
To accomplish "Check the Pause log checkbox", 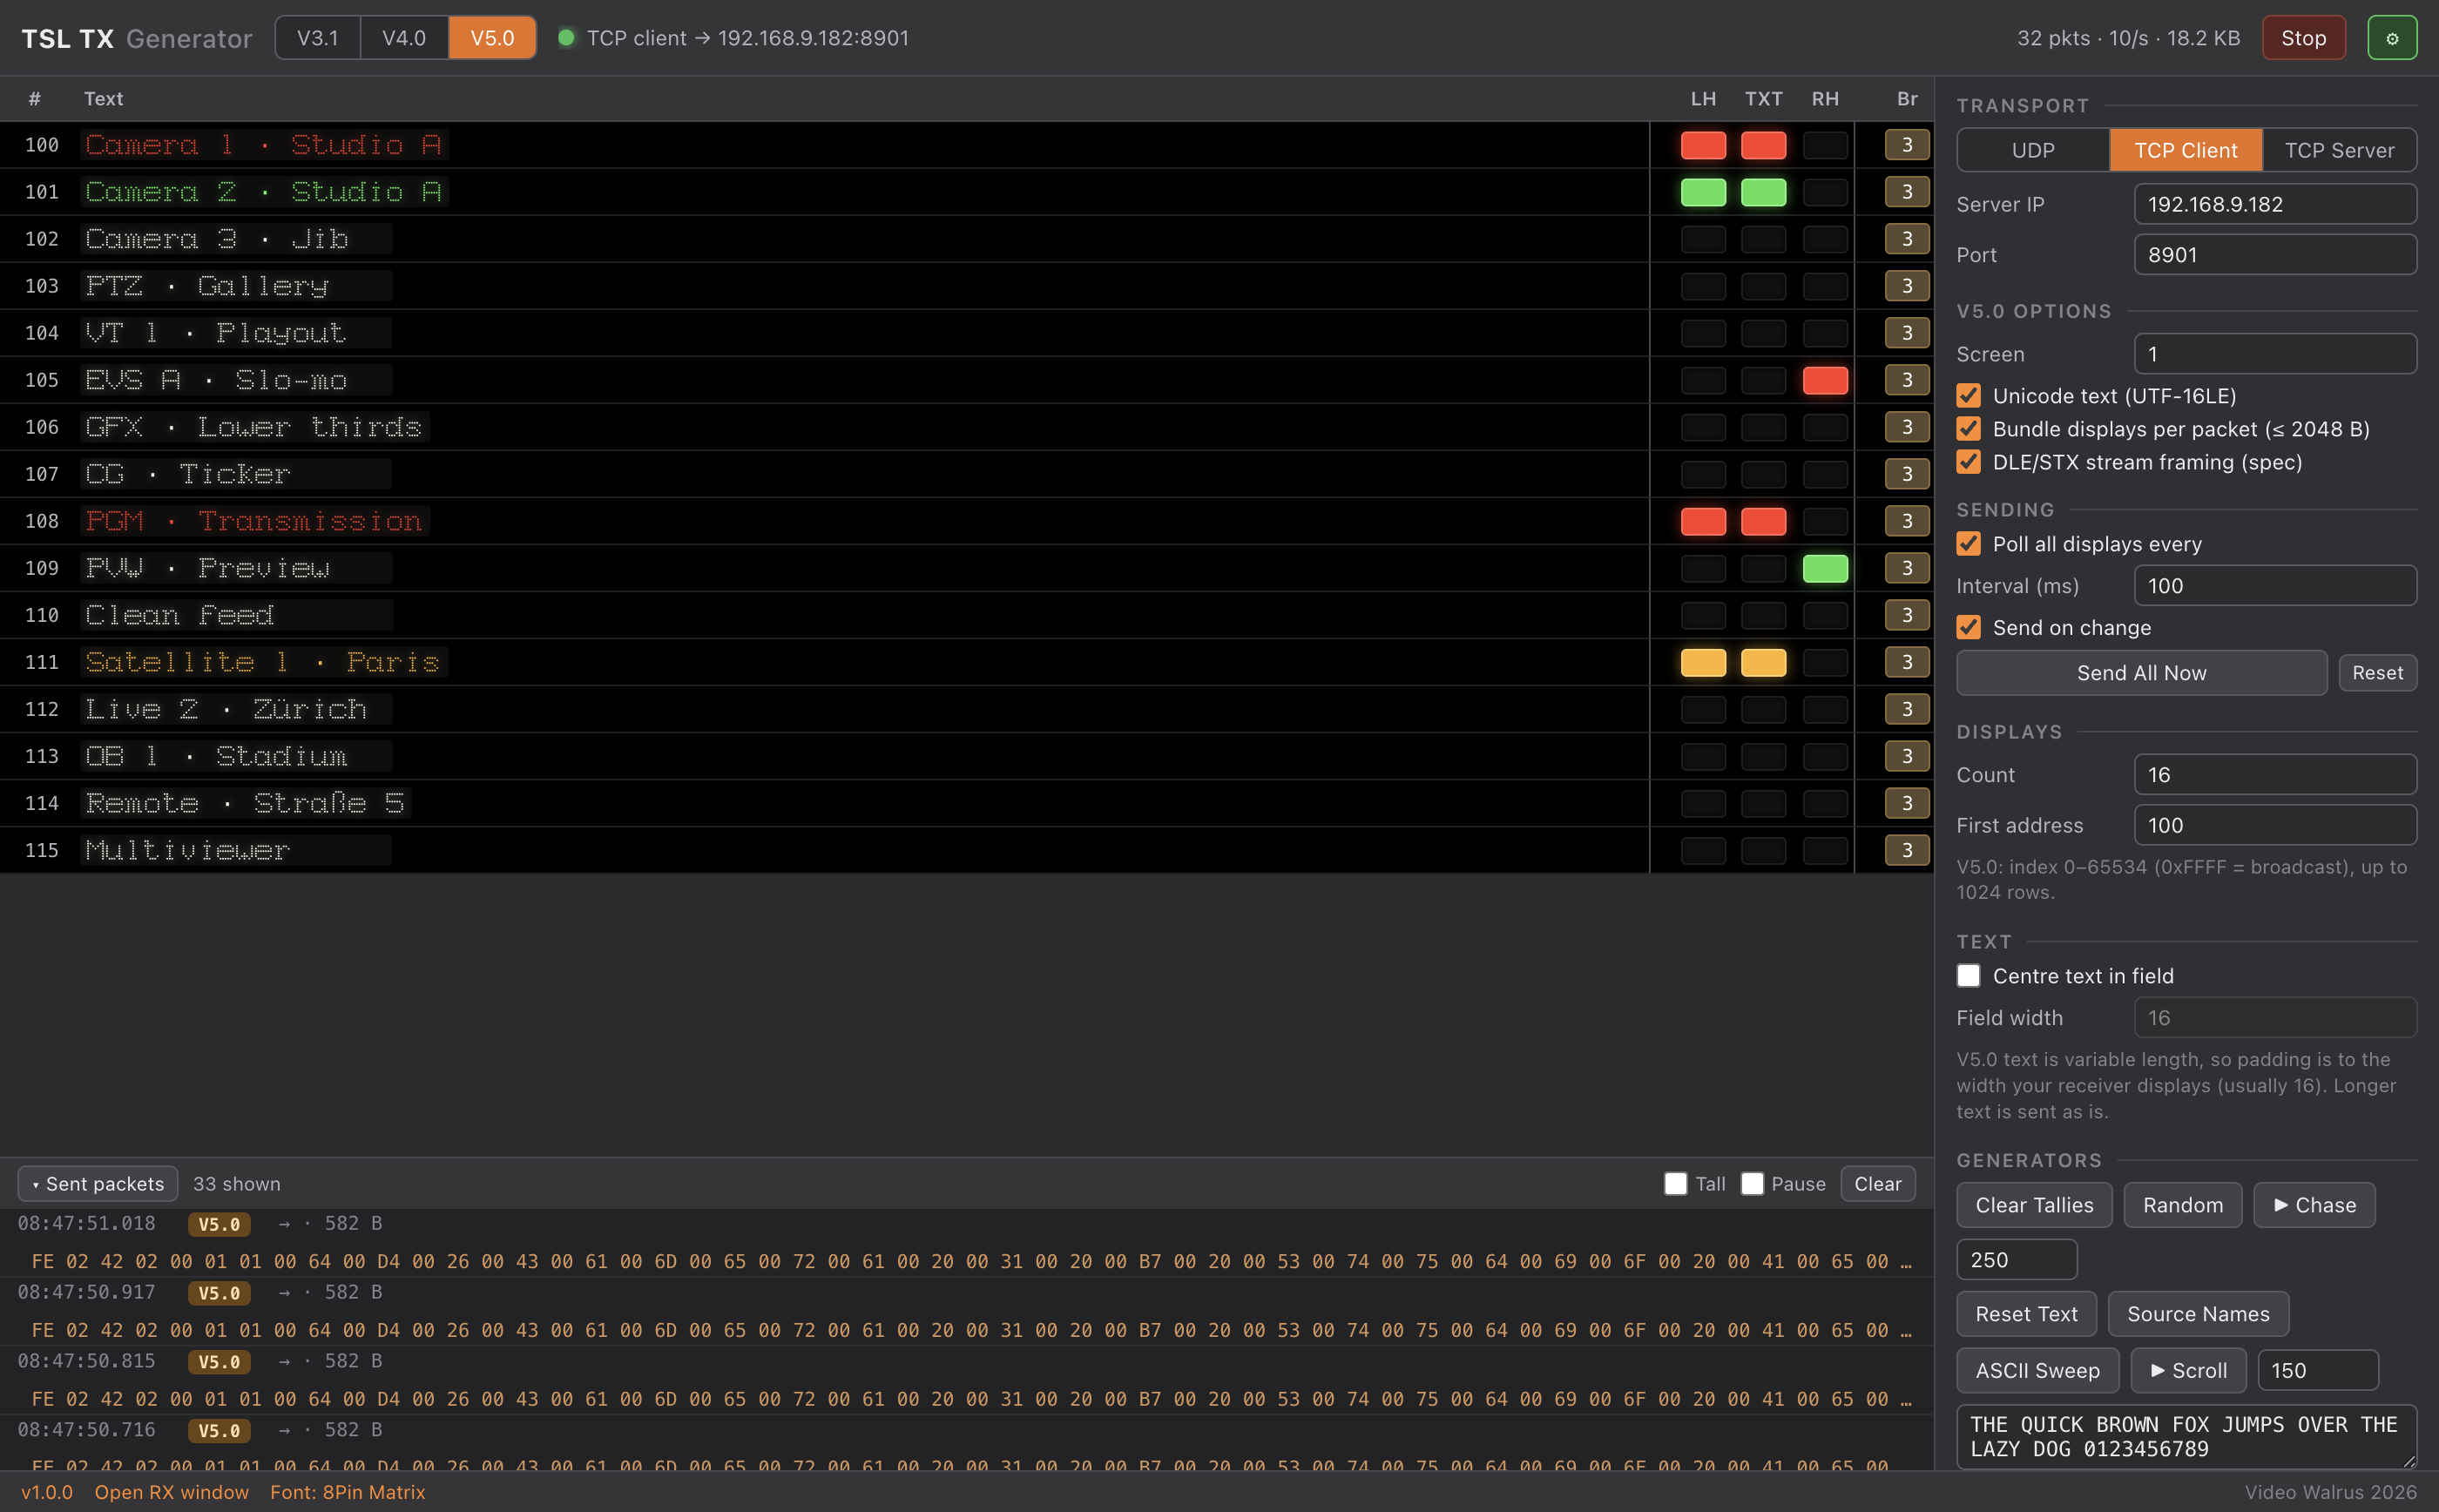I will pyautogui.click(x=1751, y=1183).
